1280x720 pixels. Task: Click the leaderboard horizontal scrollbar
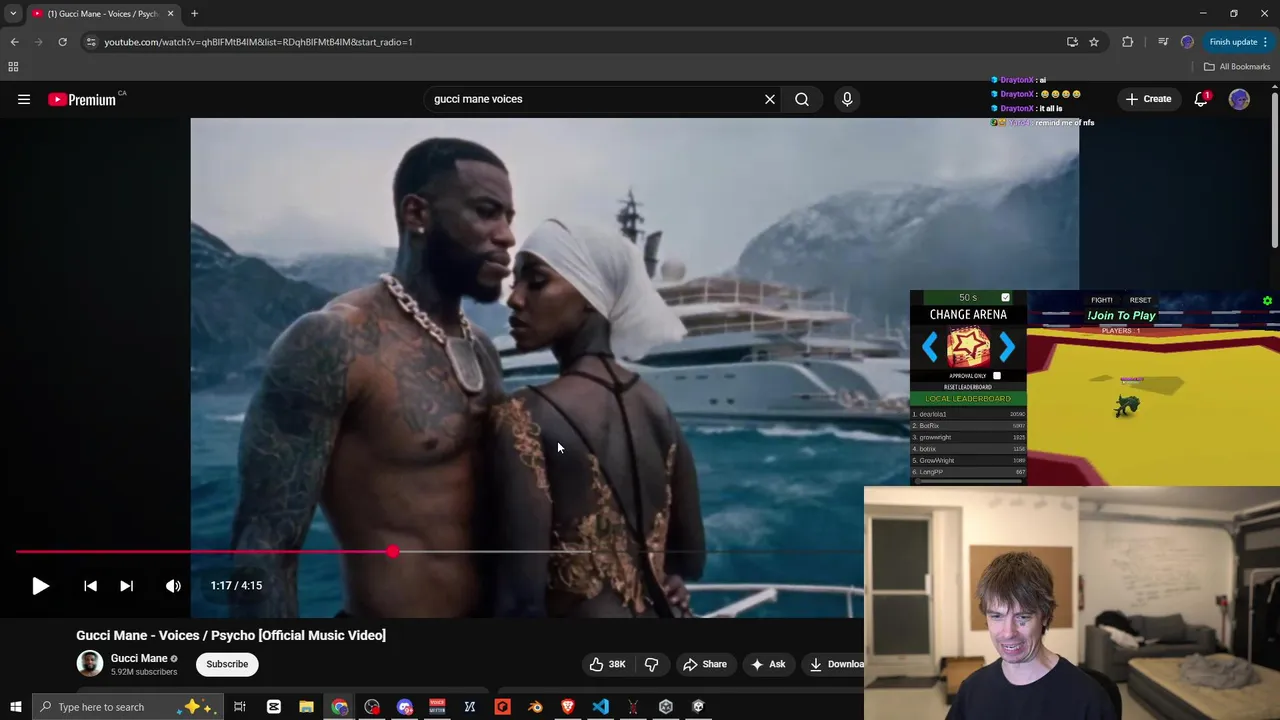point(968,481)
